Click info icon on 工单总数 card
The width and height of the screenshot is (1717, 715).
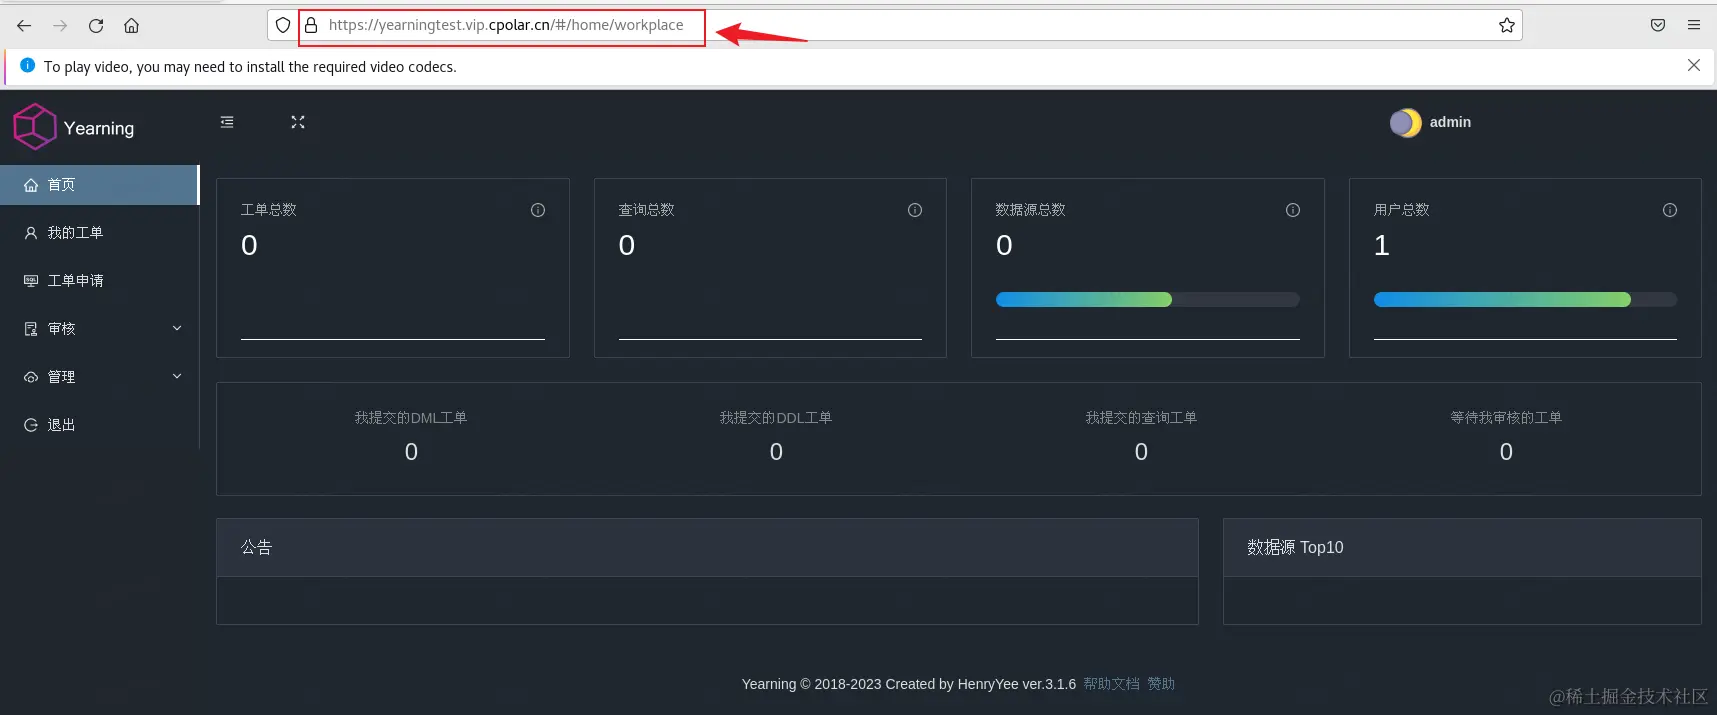tap(538, 210)
